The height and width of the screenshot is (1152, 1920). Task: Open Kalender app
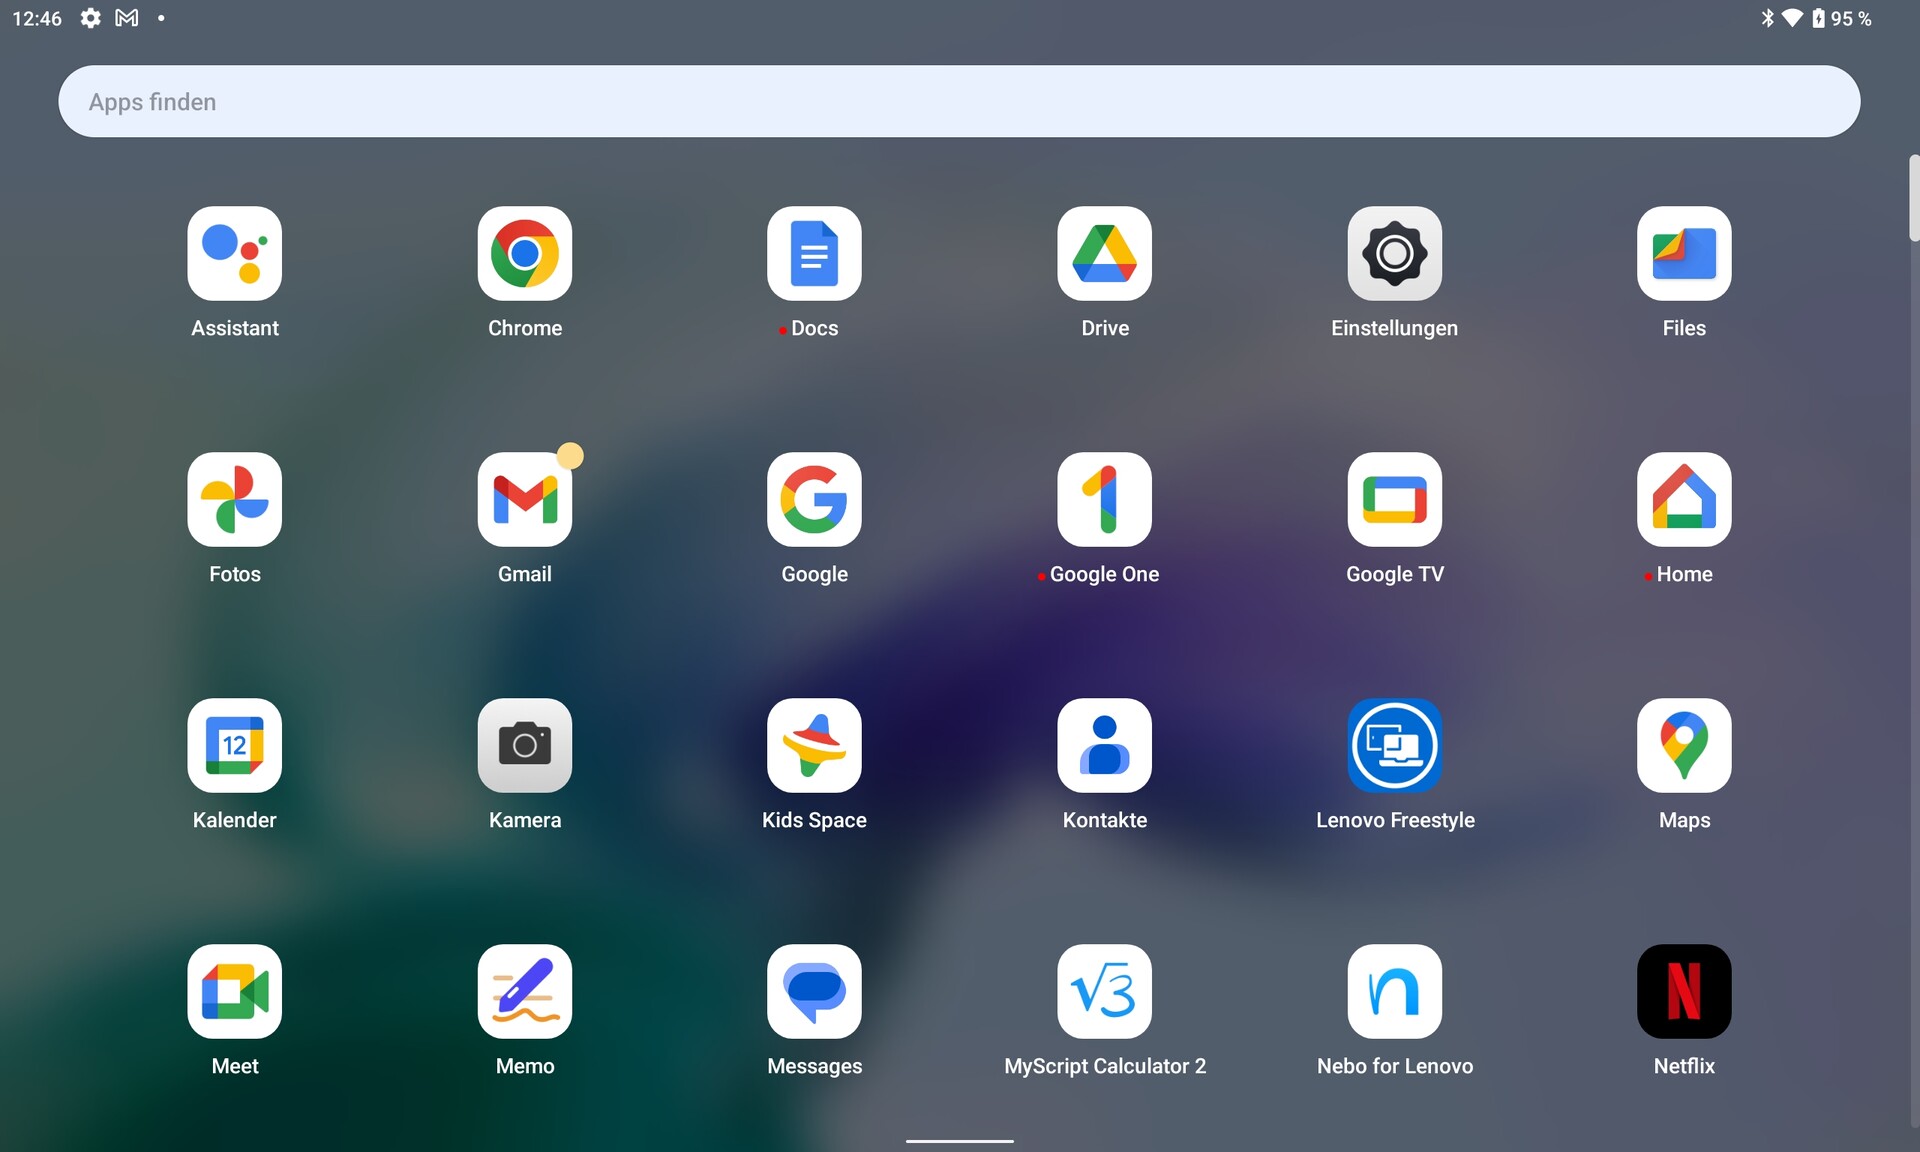[x=234, y=746]
